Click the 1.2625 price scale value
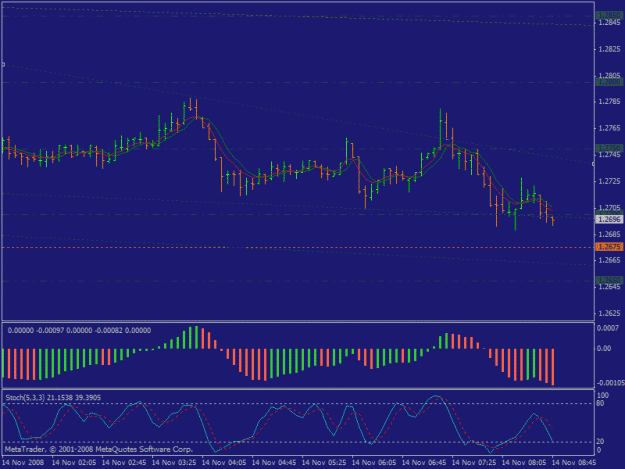625x469 pixels. [x=609, y=314]
